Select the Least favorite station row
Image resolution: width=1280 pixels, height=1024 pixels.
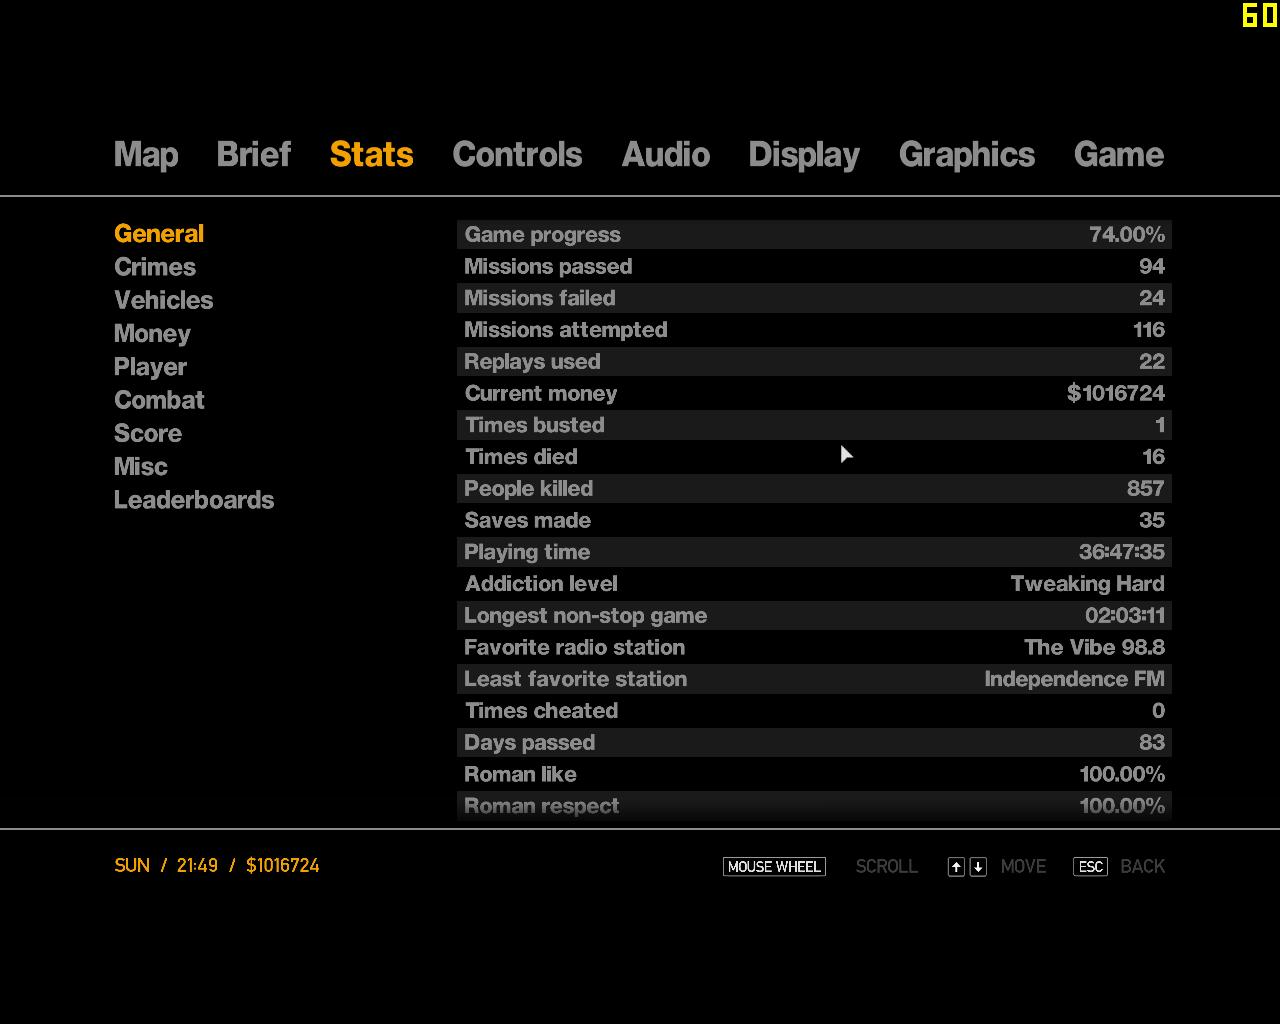[x=814, y=679]
